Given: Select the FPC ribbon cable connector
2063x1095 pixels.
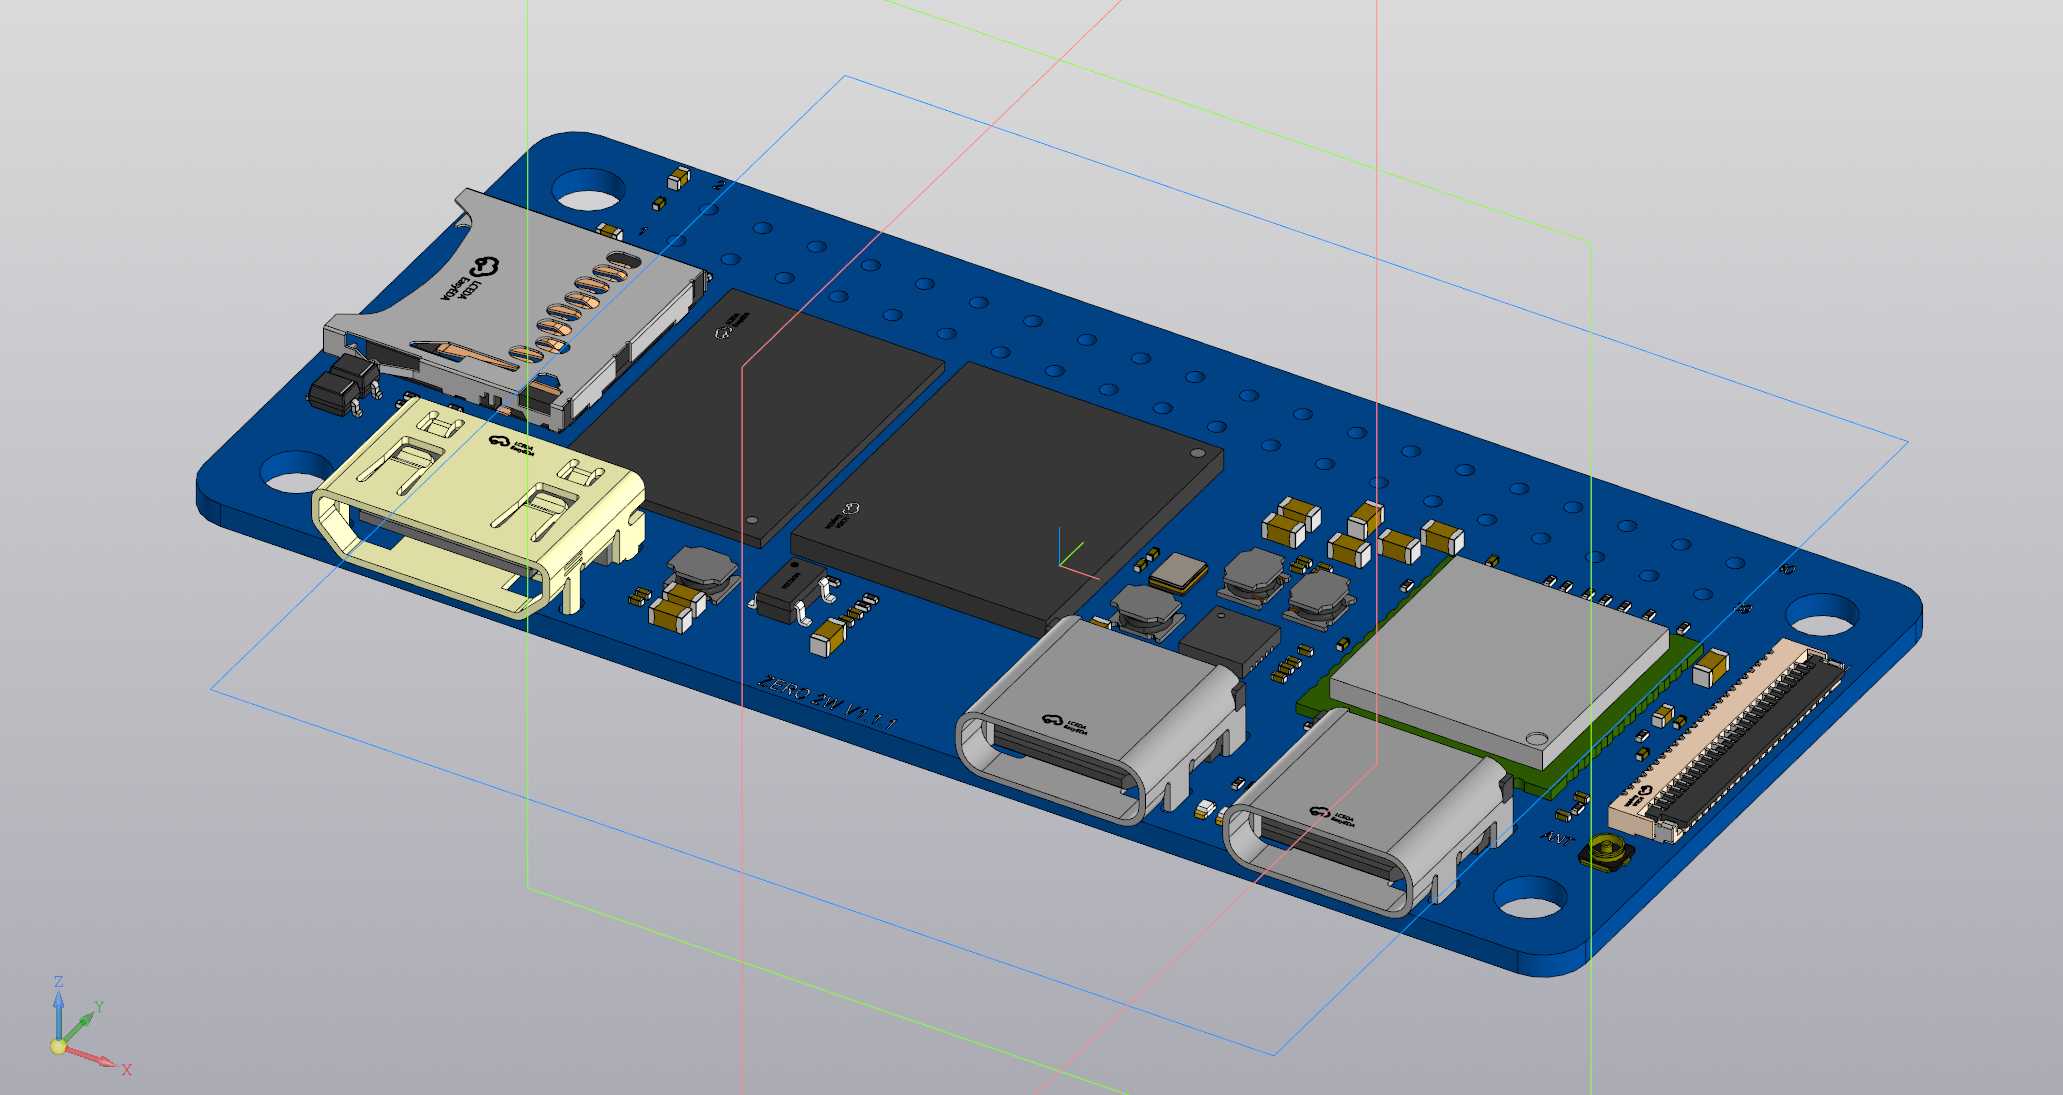Looking at the screenshot, I should [1728, 743].
